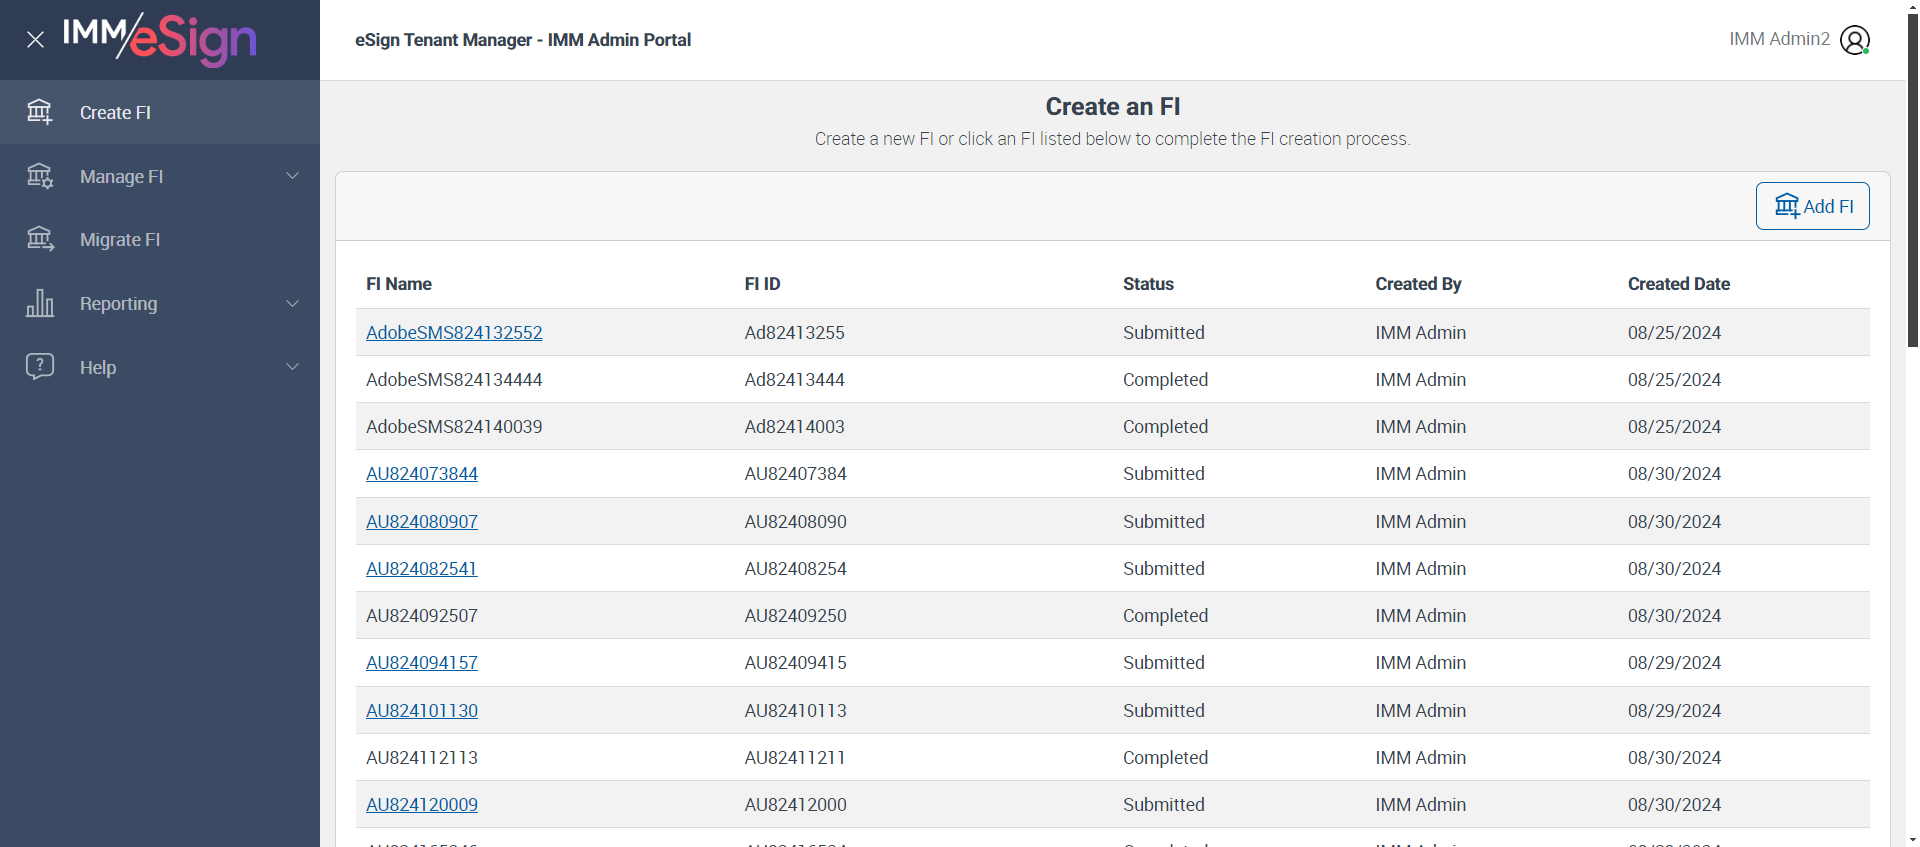Click the Manage FI gear-bank icon
The image size is (1920, 847).
(39, 176)
